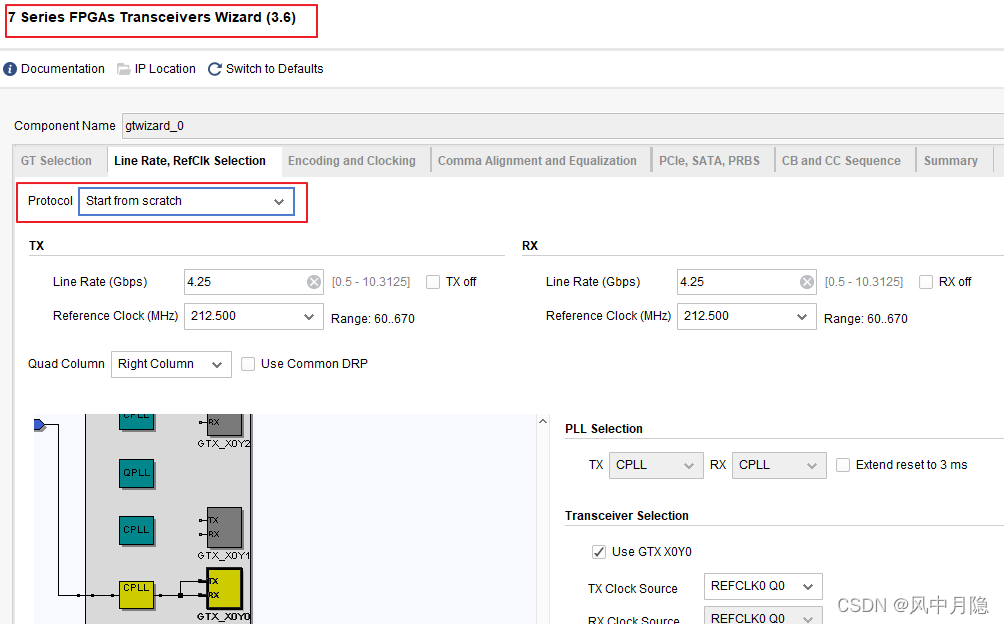Open the Protocol dropdown

click(x=186, y=201)
